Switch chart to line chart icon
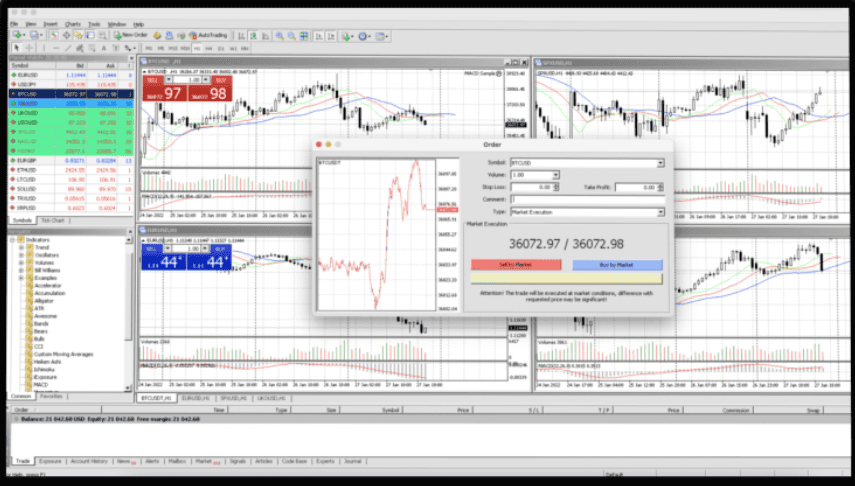This screenshot has height=486, width=855. pyautogui.click(x=266, y=36)
